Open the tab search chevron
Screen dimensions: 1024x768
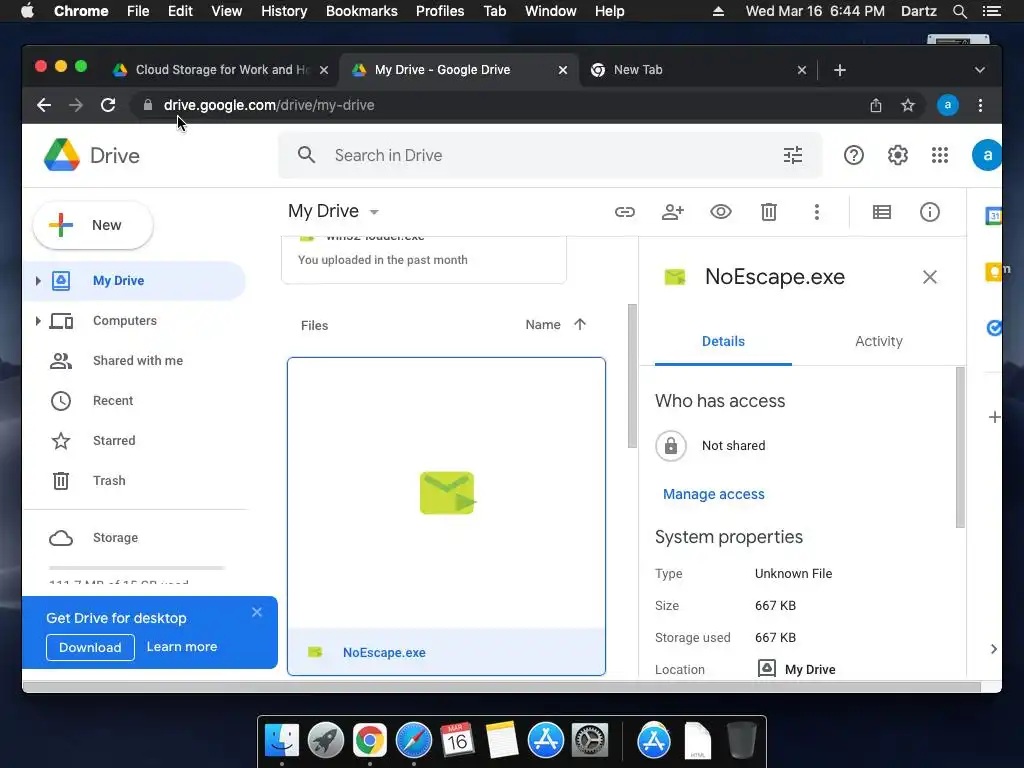click(x=980, y=70)
